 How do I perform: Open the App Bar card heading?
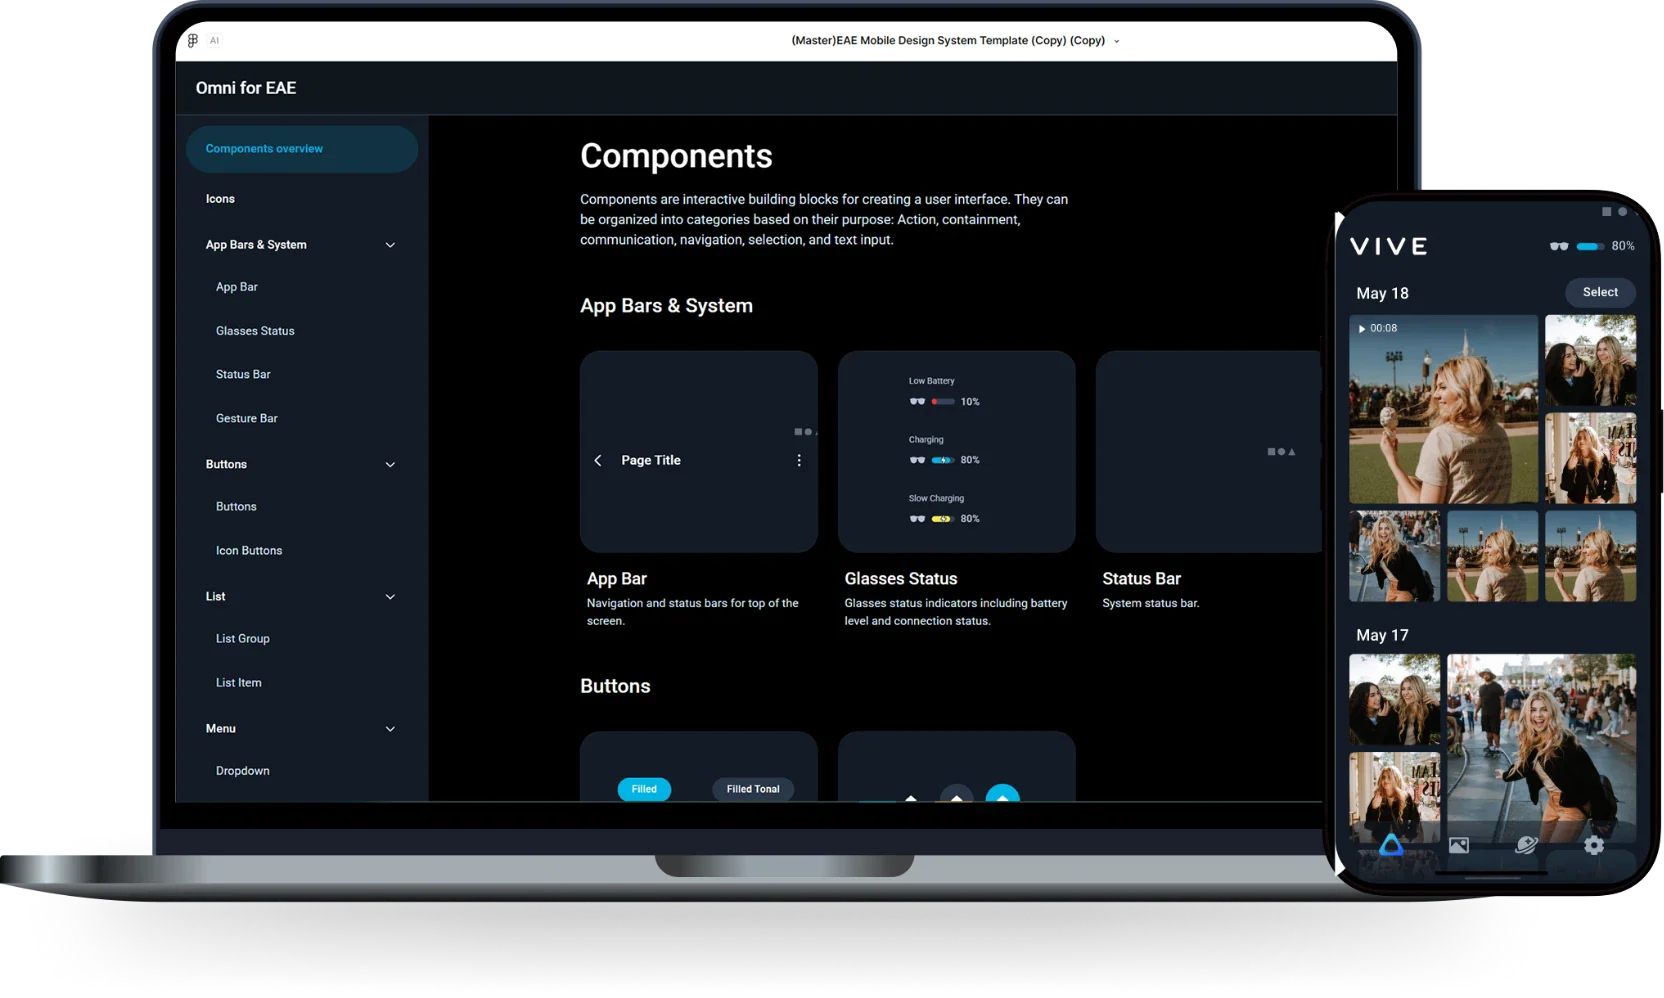coord(617,579)
